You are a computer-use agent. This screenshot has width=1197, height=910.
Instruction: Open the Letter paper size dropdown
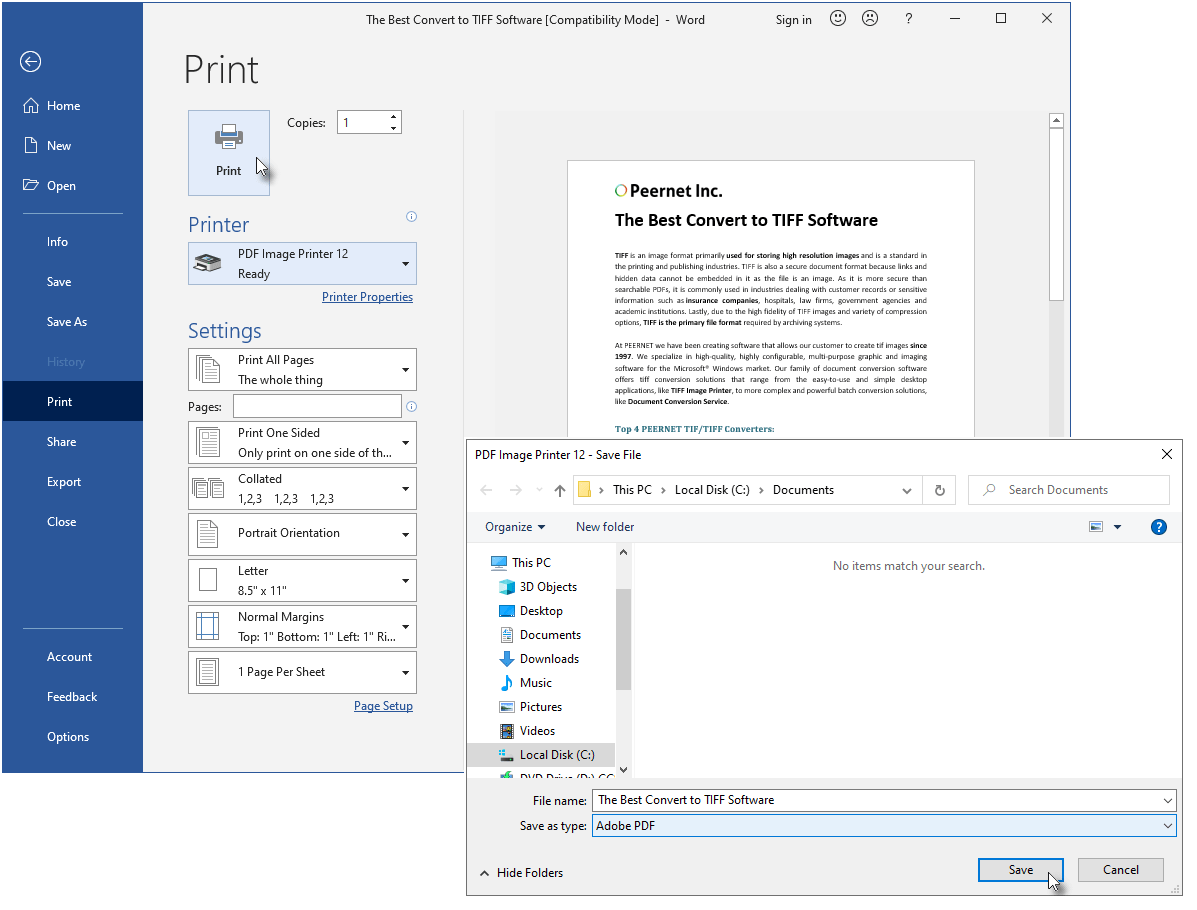pyautogui.click(x=405, y=580)
